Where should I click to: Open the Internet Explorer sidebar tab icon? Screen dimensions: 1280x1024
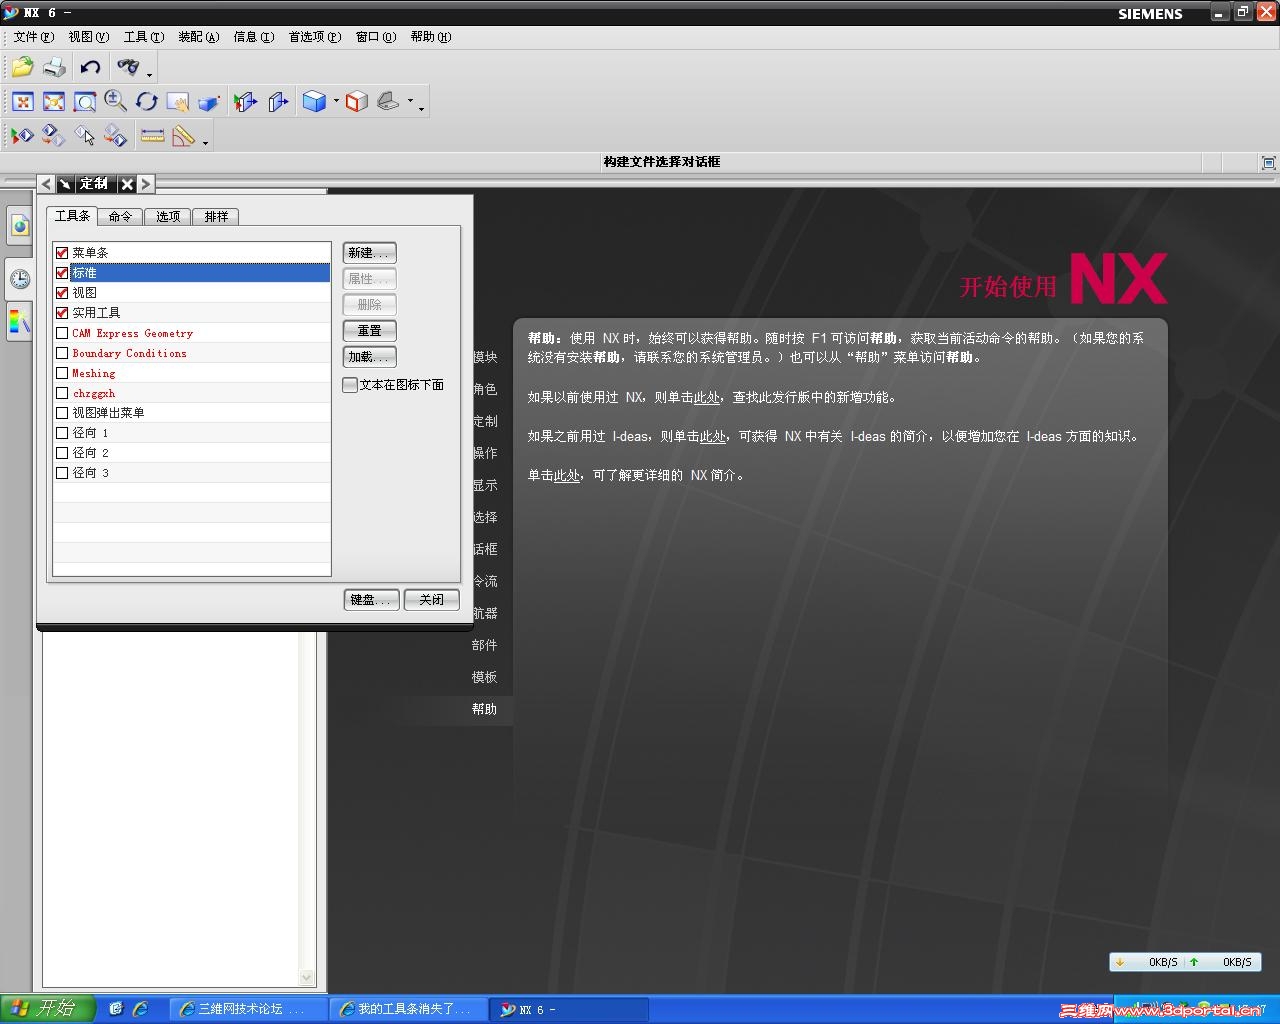click(x=20, y=226)
